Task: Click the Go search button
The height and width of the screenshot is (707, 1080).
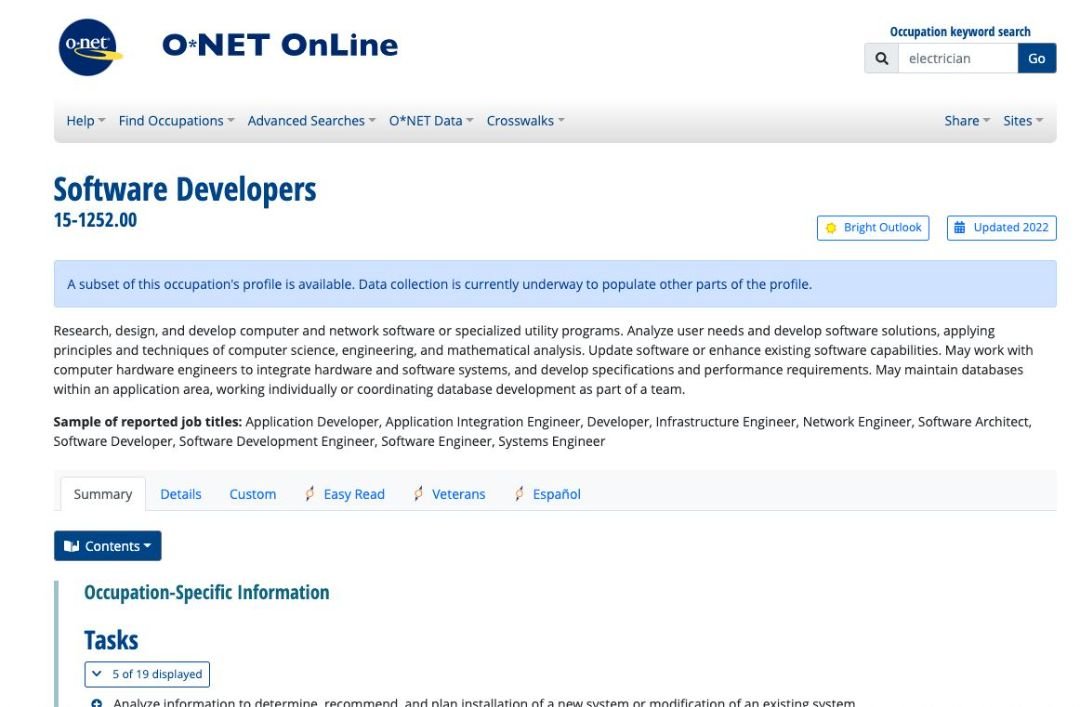Action: (x=1037, y=59)
